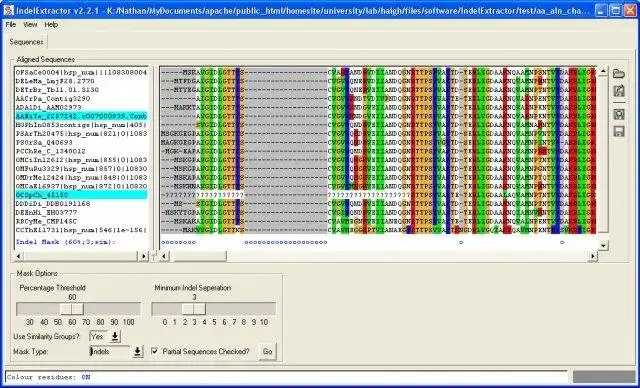Click the Minimum Indel Separation slider handle
The width and height of the screenshot is (640, 388).
194,309
